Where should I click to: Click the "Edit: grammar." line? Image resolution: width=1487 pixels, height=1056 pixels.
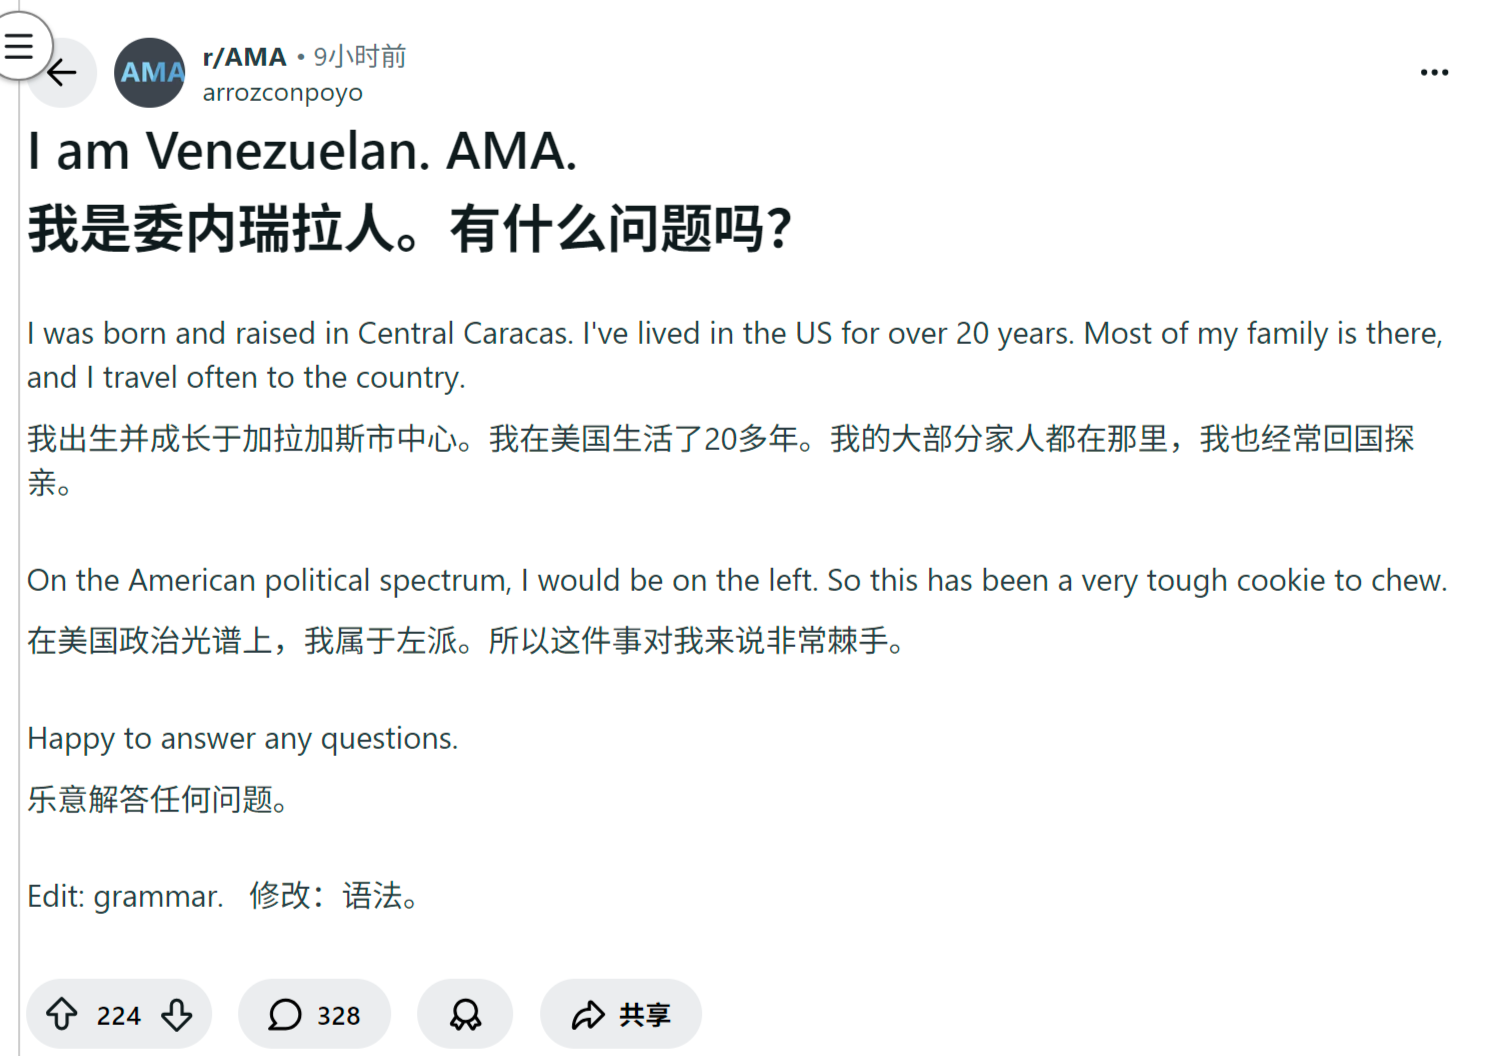click(125, 896)
